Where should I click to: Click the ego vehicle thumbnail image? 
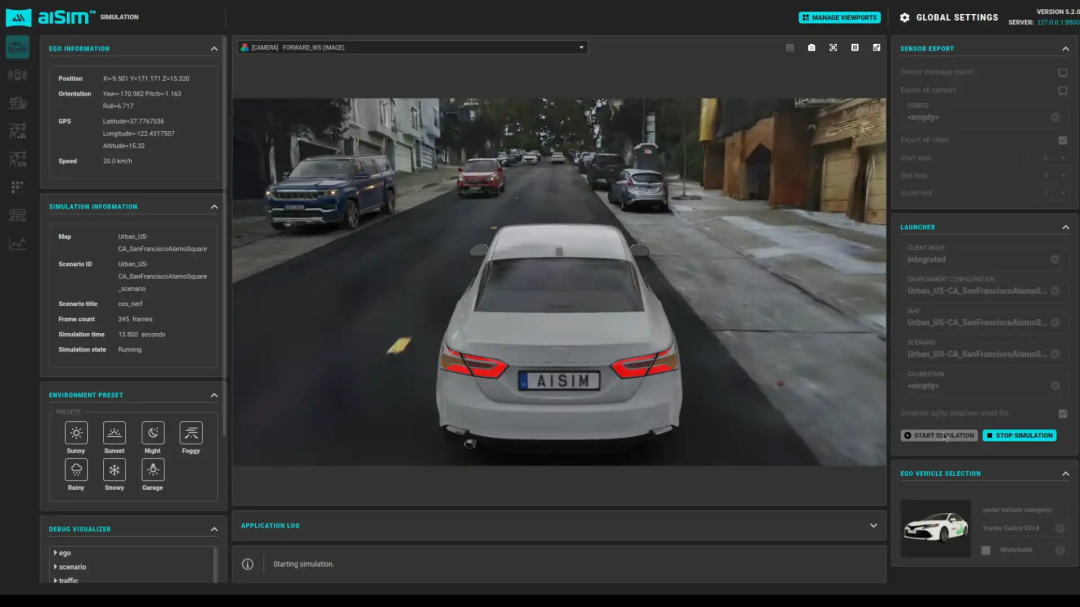click(x=935, y=528)
